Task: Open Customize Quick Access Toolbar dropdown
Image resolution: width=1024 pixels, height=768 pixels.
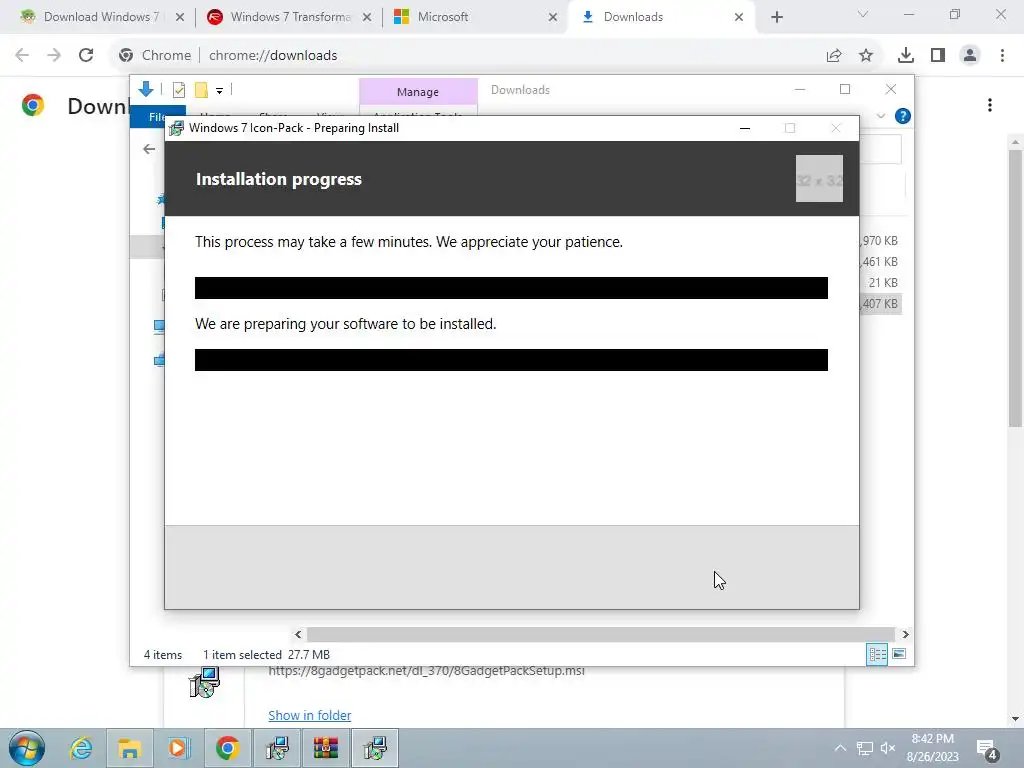Action: (x=219, y=91)
